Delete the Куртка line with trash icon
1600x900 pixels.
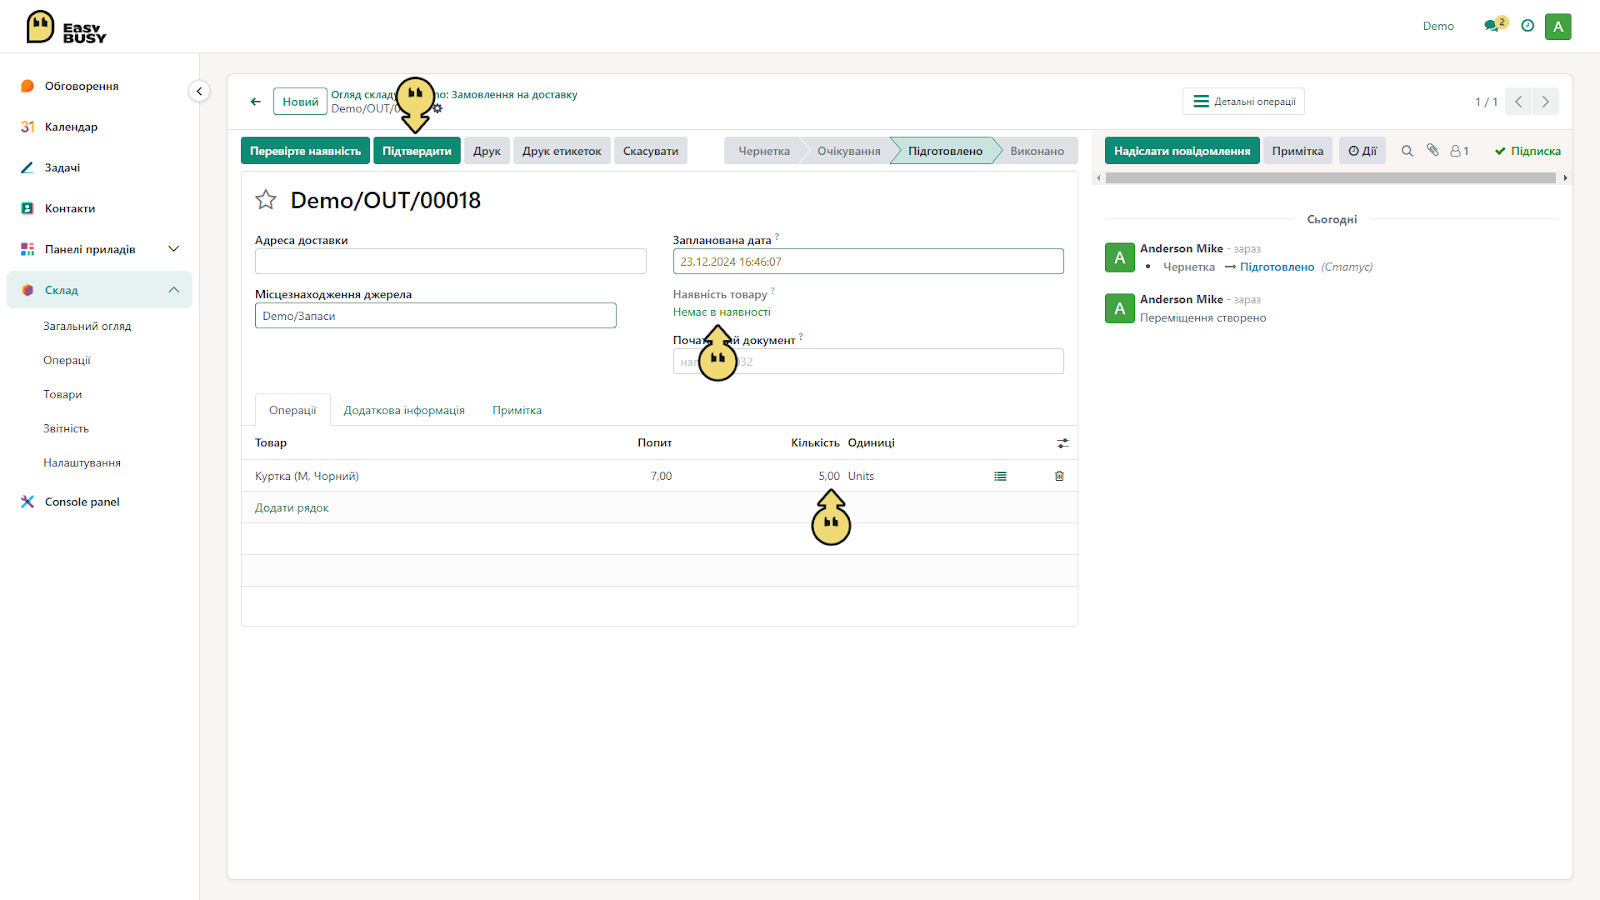[x=1059, y=476]
